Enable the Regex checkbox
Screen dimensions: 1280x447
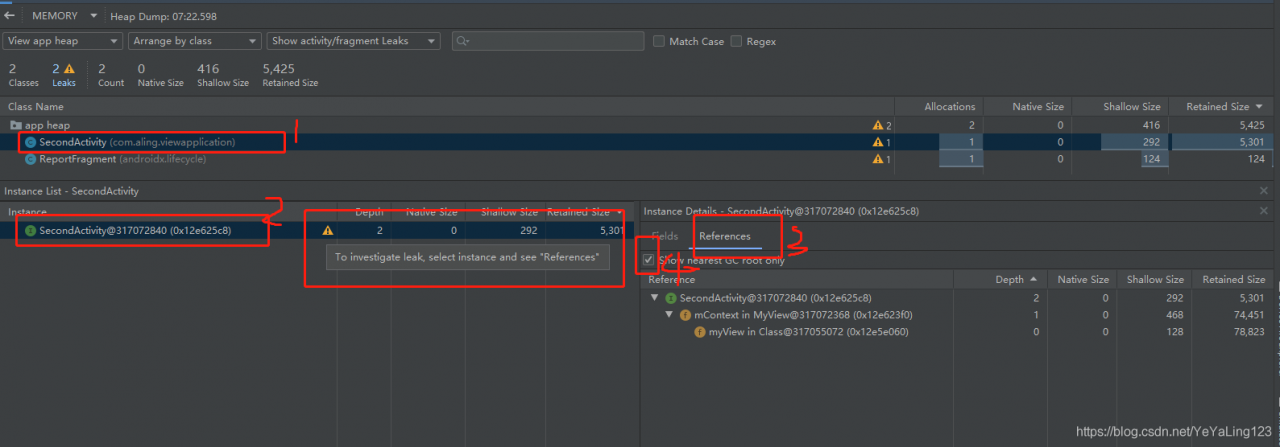point(736,41)
